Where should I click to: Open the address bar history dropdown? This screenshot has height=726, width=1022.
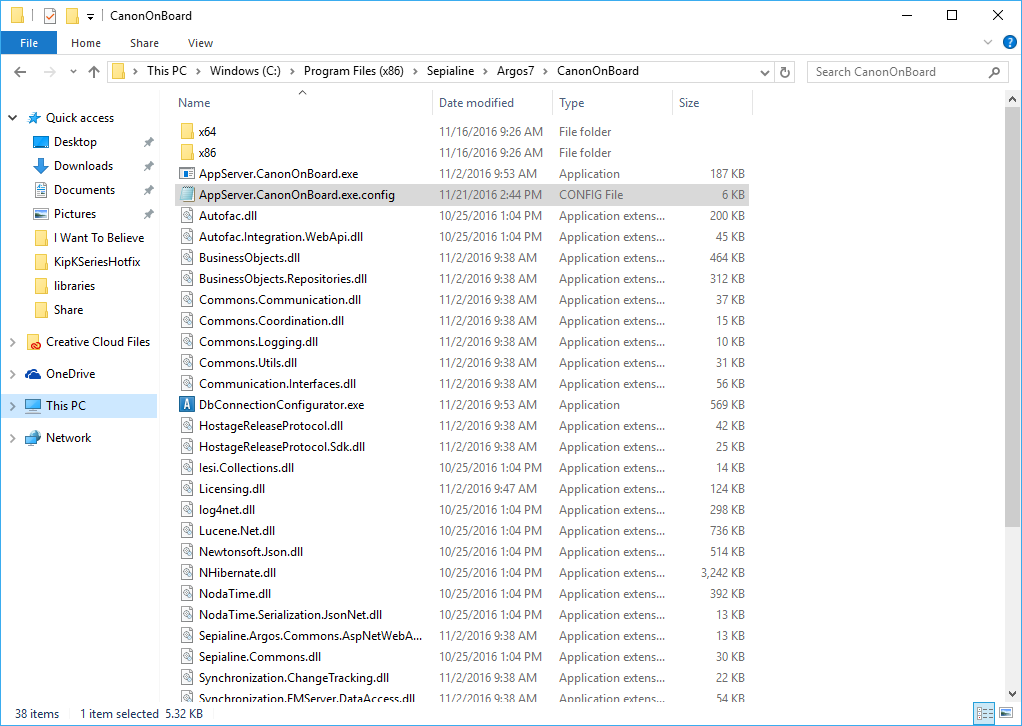(765, 72)
